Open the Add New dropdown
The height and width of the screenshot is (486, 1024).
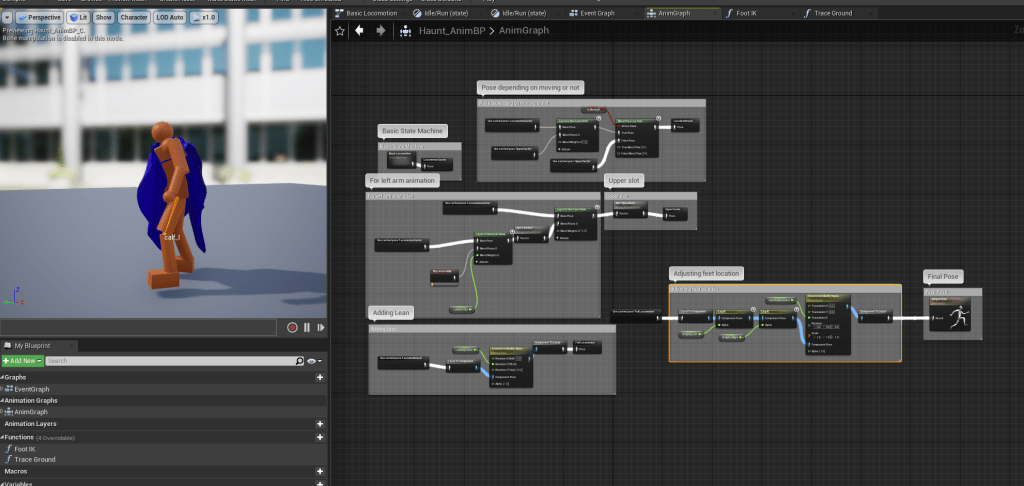22,360
